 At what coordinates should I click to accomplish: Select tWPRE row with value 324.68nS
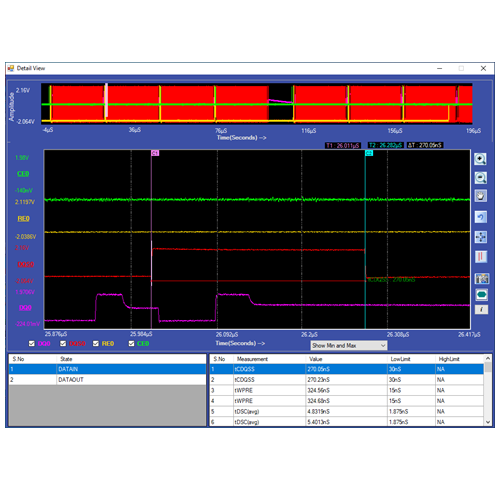[347, 401]
